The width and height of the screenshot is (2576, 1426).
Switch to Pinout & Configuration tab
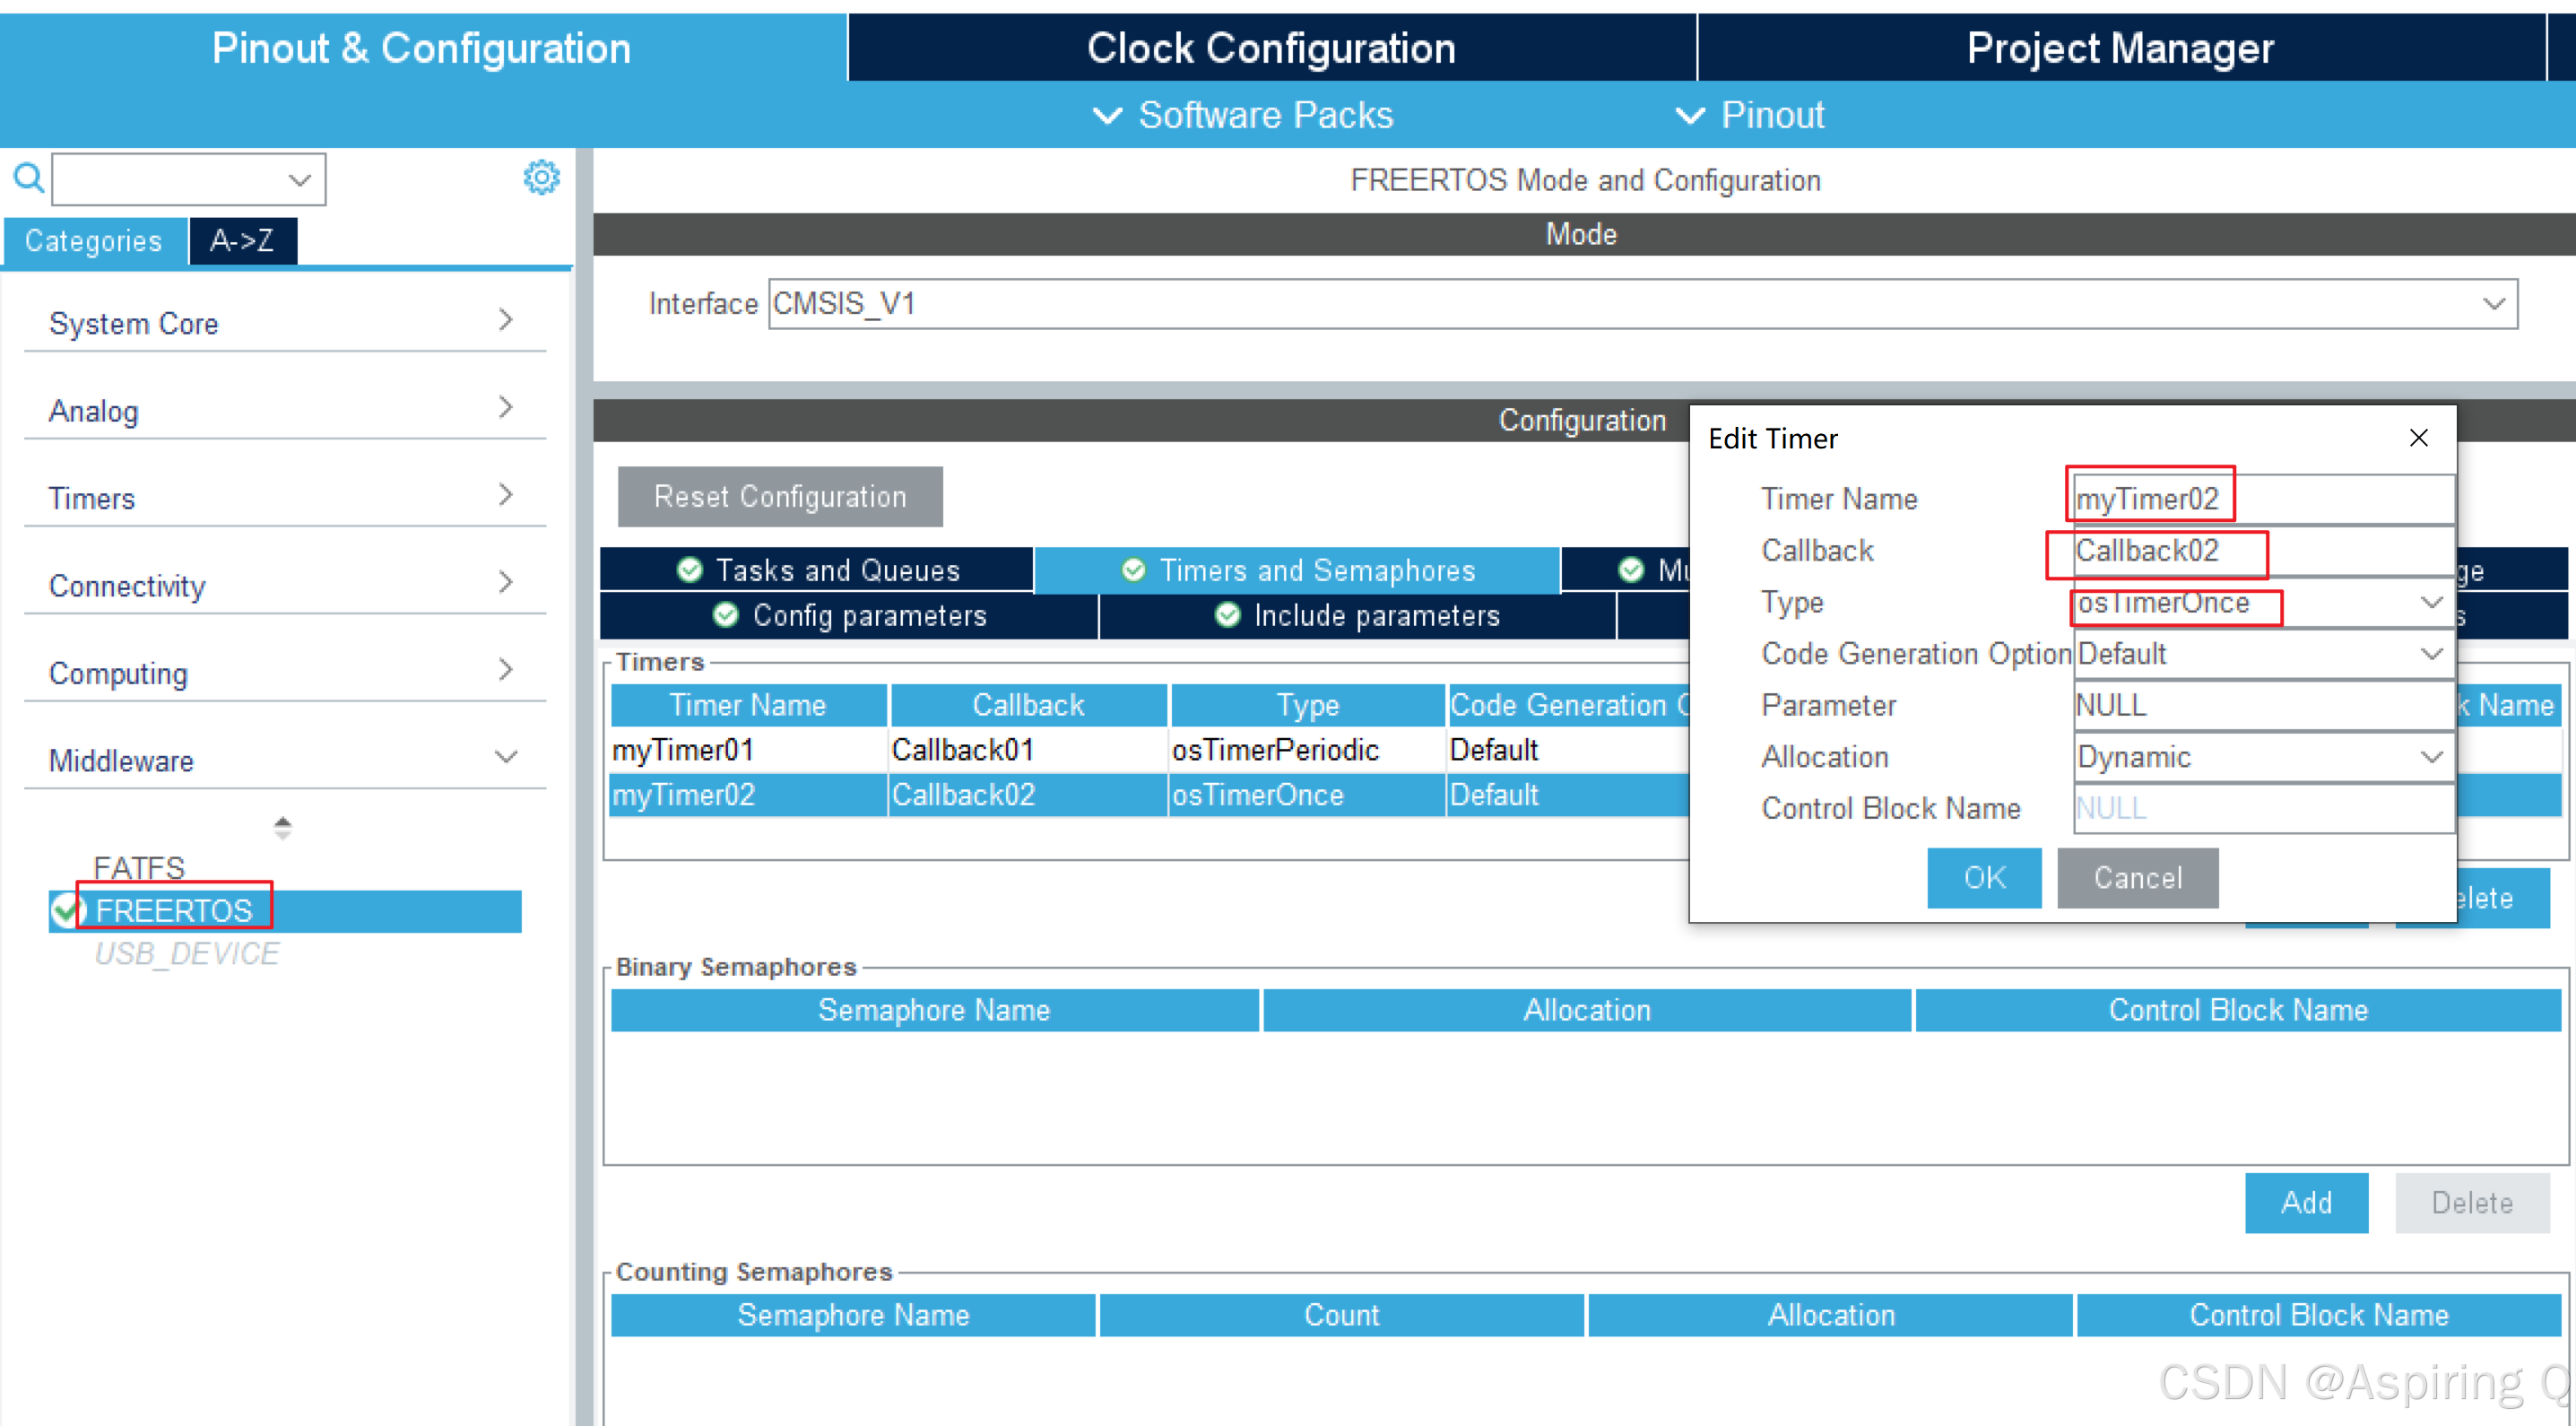[422, 48]
